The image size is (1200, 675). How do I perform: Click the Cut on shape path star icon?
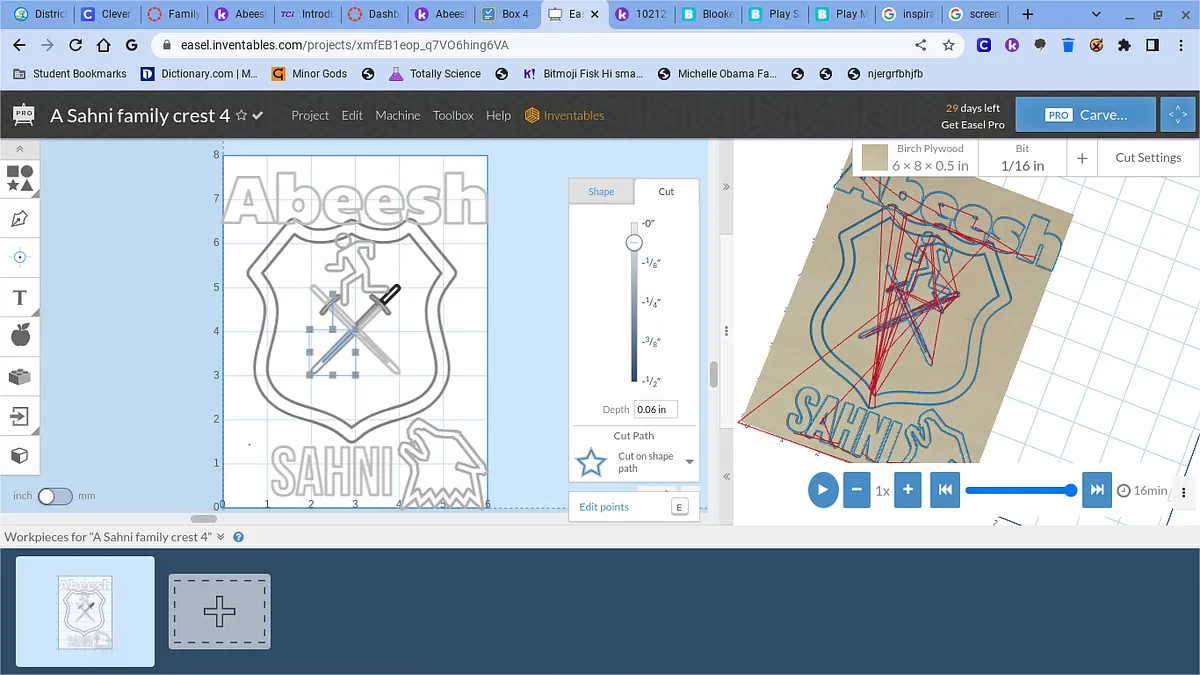tap(591, 463)
